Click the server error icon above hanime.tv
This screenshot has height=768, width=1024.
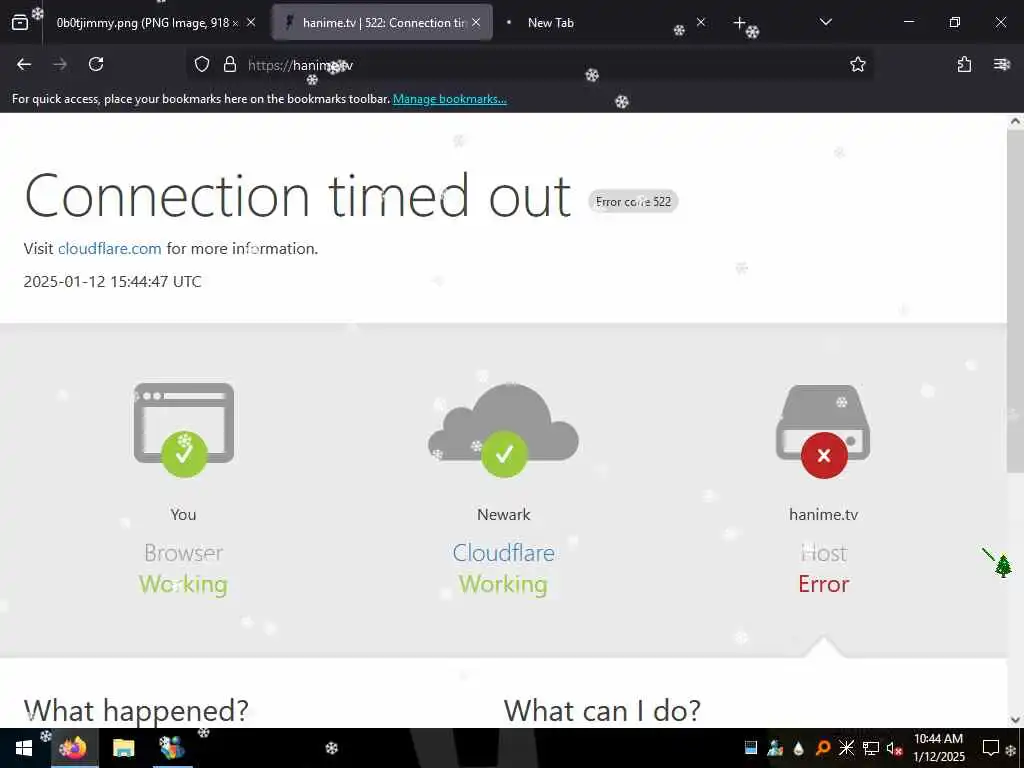click(823, 431)
